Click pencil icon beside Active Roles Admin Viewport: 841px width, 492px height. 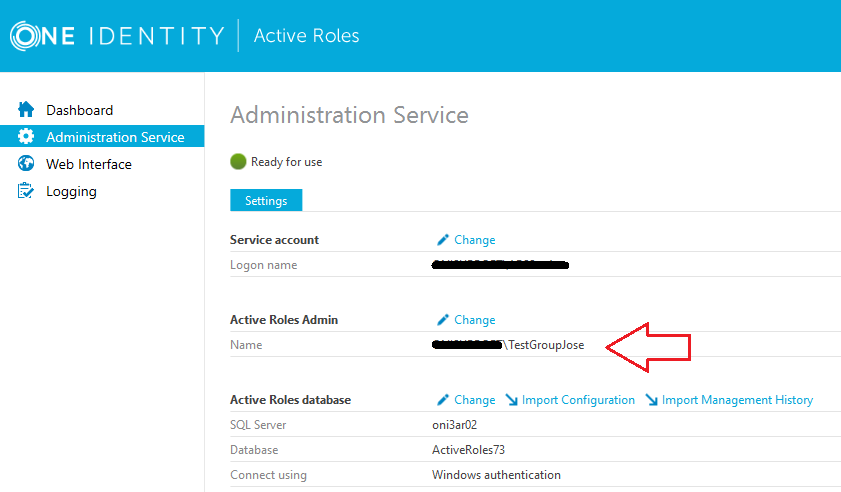tap(443, 320)
